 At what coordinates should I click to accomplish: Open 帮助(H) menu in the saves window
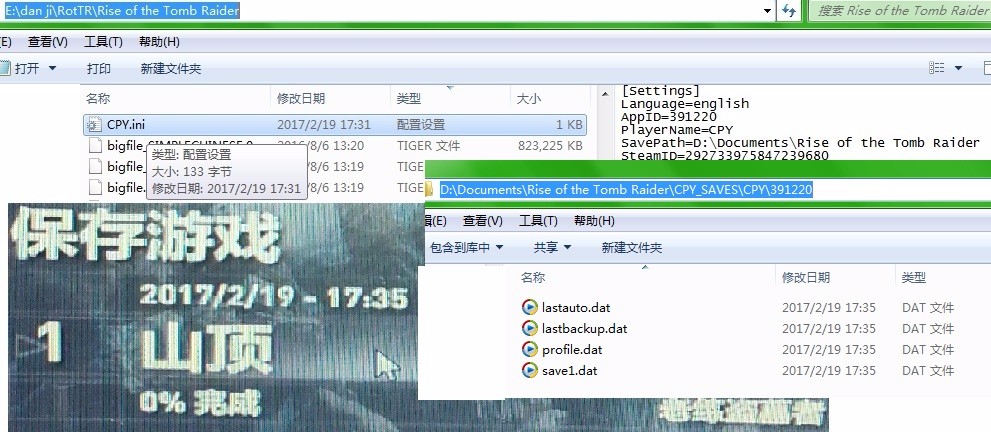coord(594,221)
